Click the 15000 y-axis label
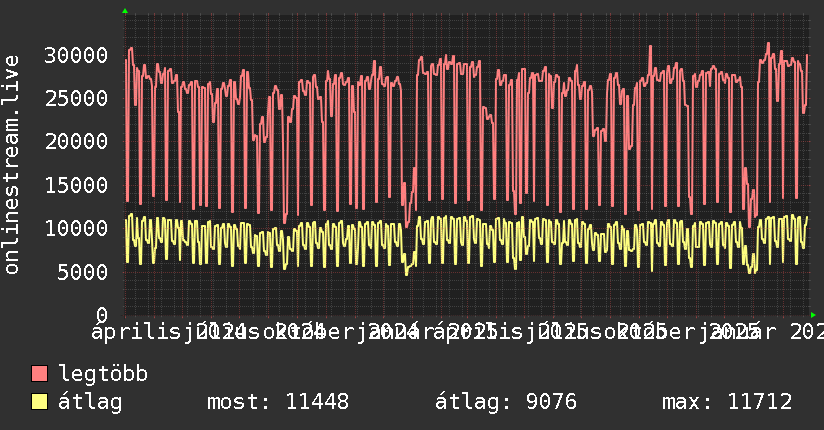This screenshot has width=824, height=430. (76, 185)
